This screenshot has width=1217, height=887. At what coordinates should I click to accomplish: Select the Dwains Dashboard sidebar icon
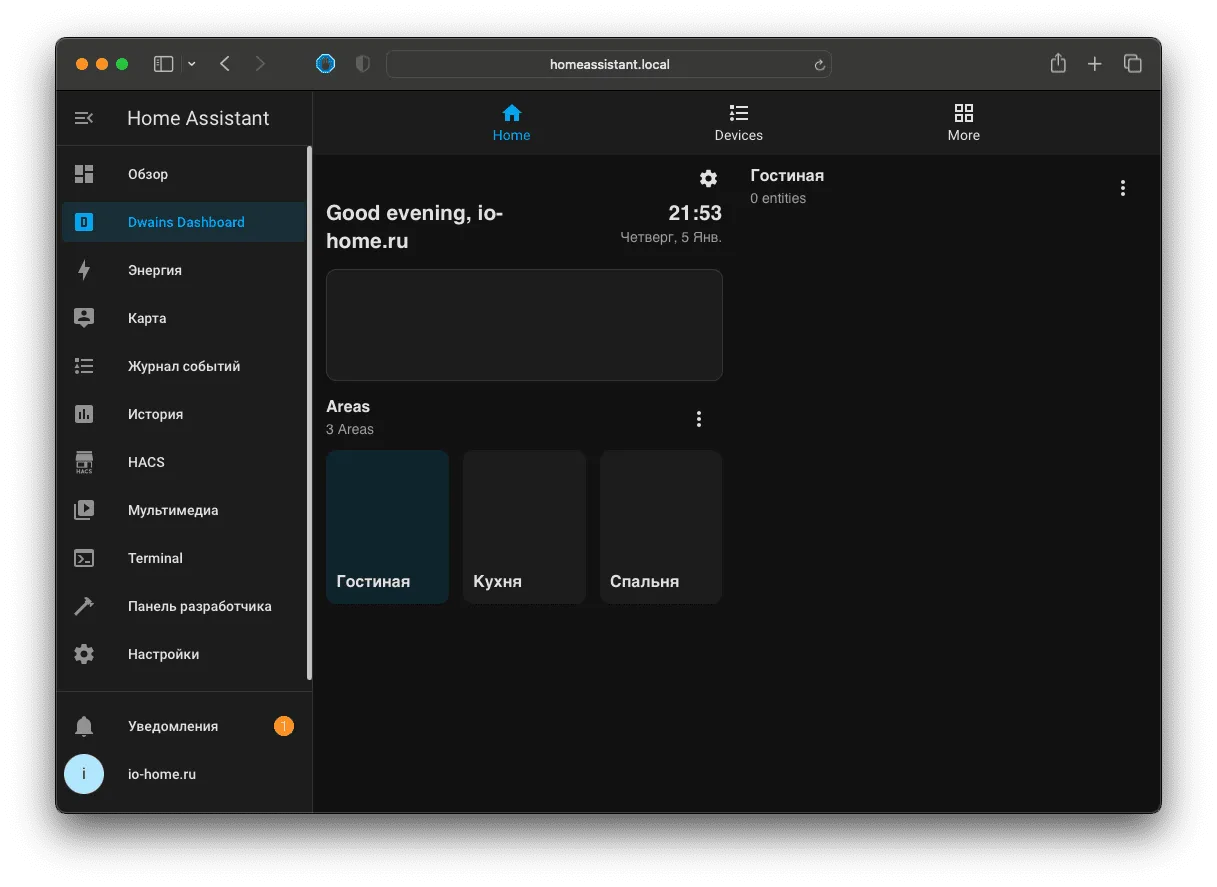coord(84,222)
